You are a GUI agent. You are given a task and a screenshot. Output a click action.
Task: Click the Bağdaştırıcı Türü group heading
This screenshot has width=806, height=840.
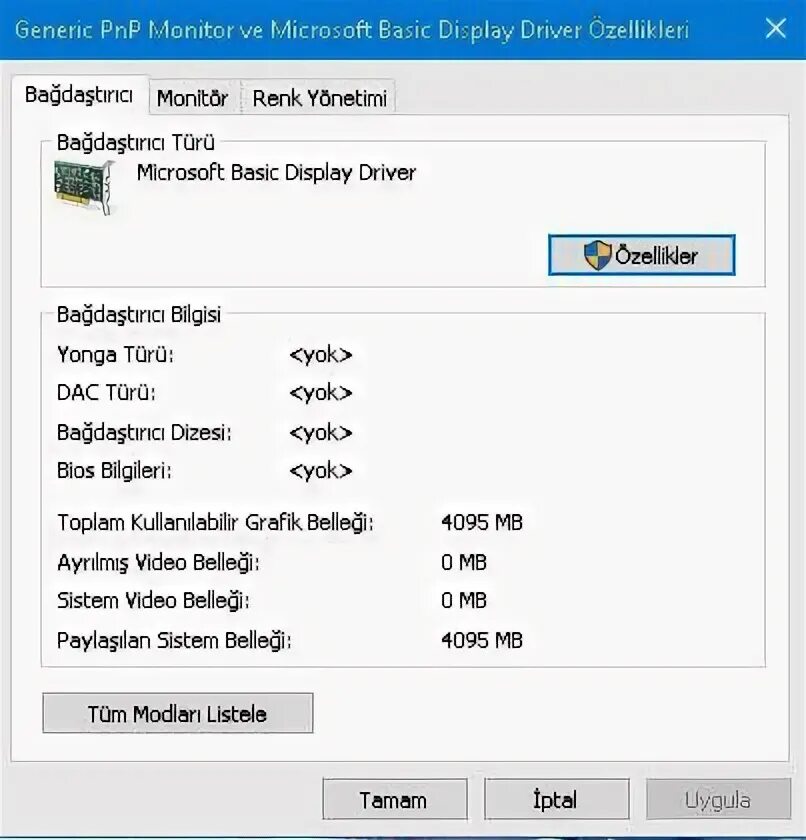[x=135, y=142]
